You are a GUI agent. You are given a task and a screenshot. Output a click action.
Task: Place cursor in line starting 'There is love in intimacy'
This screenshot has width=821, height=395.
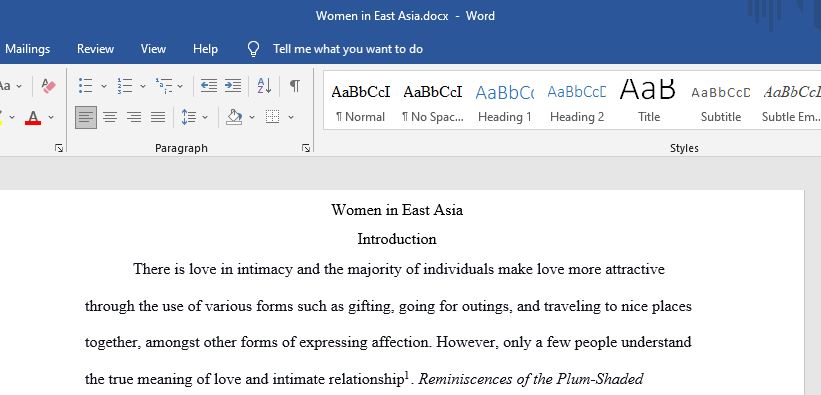pos(399,269)
